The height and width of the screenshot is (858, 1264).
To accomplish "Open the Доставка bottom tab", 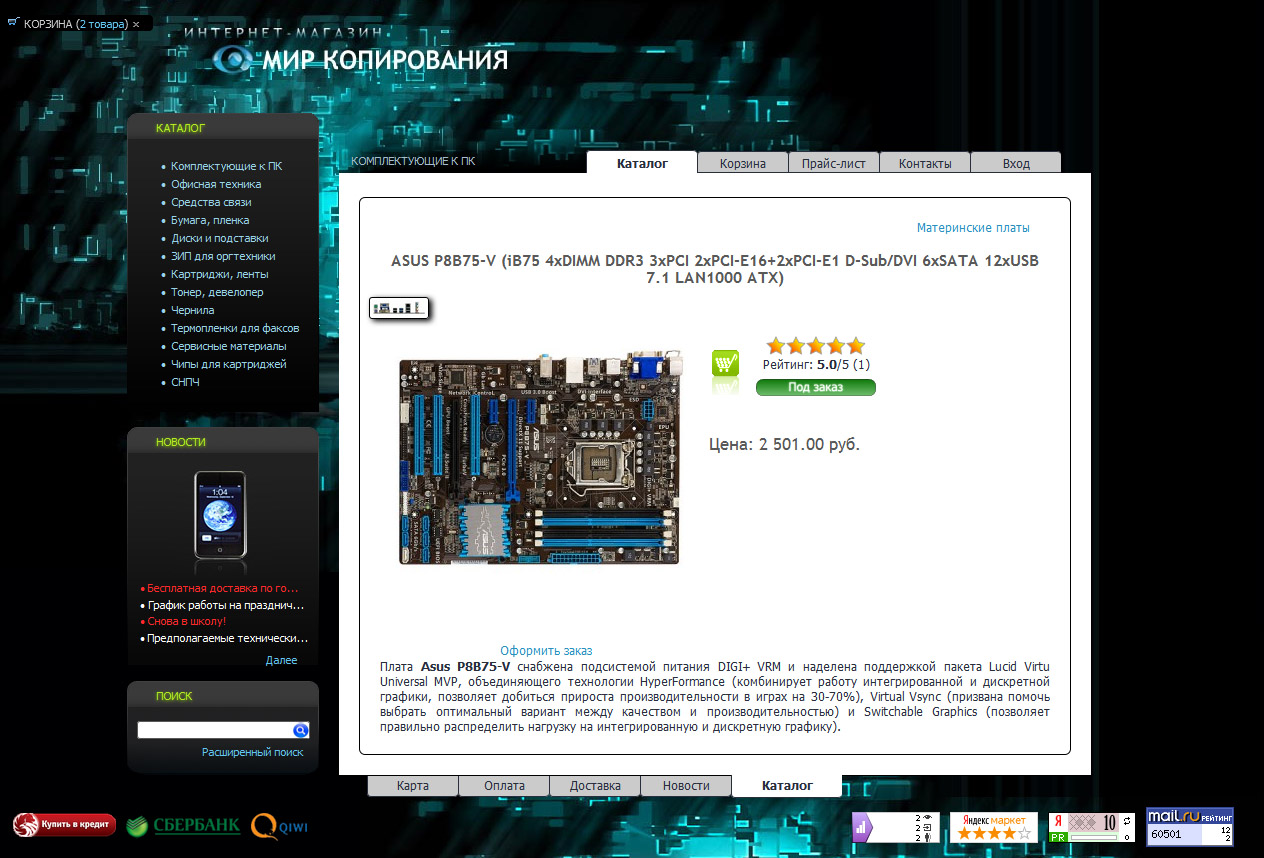I will (595, 786).
